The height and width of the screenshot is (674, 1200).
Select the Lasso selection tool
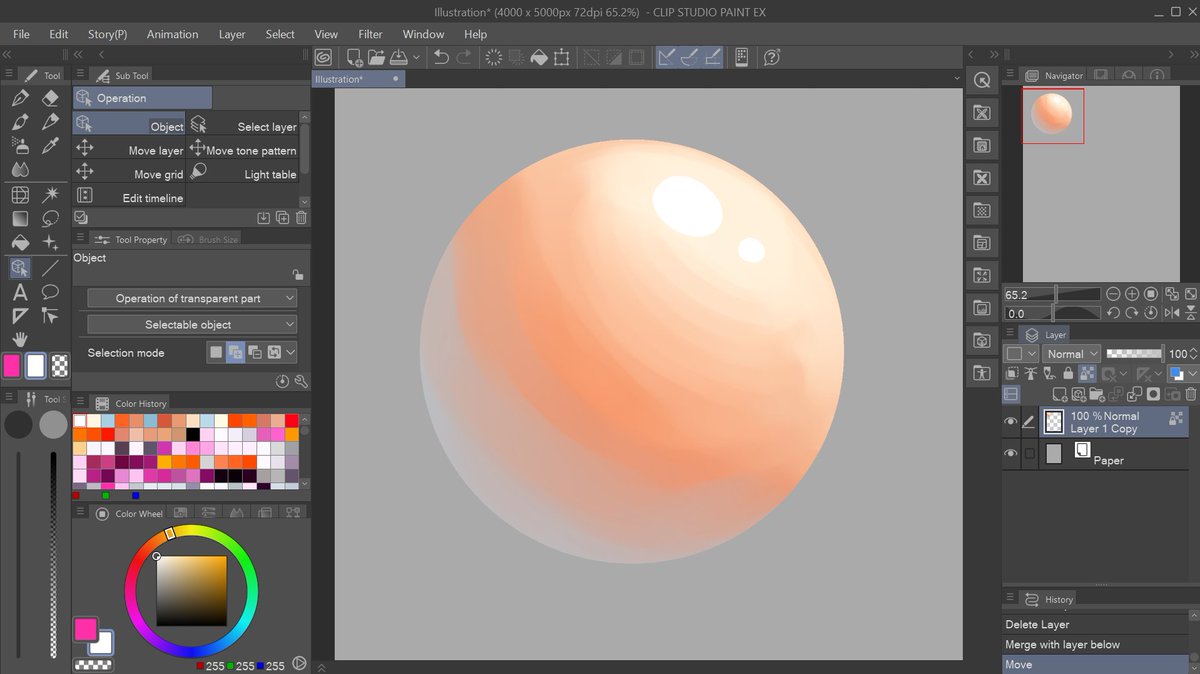[50, 218]
